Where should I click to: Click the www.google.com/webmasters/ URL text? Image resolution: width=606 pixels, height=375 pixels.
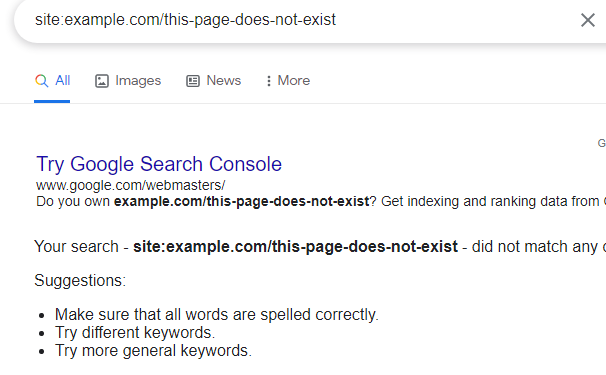click(131, 185)
